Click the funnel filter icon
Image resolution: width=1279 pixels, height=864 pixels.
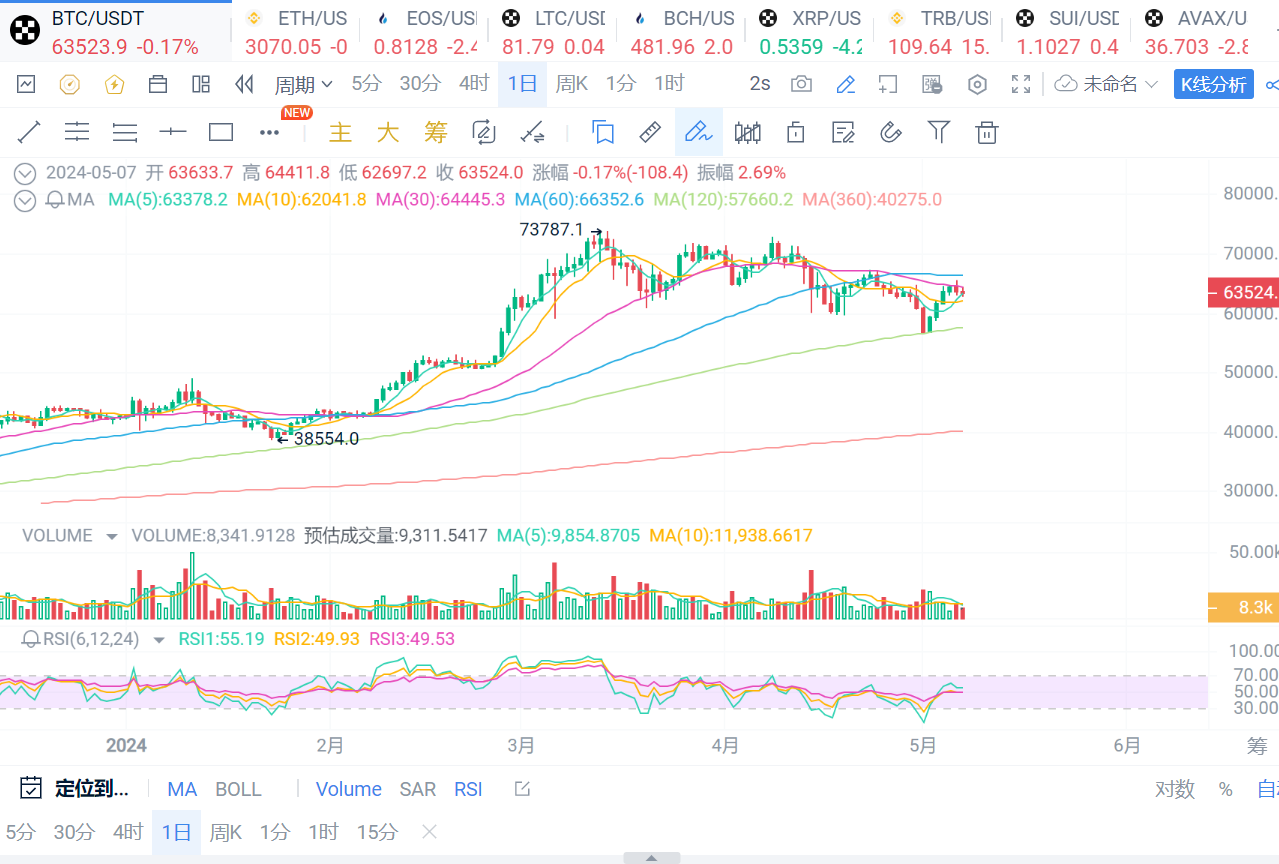click(x=938, y=132)
